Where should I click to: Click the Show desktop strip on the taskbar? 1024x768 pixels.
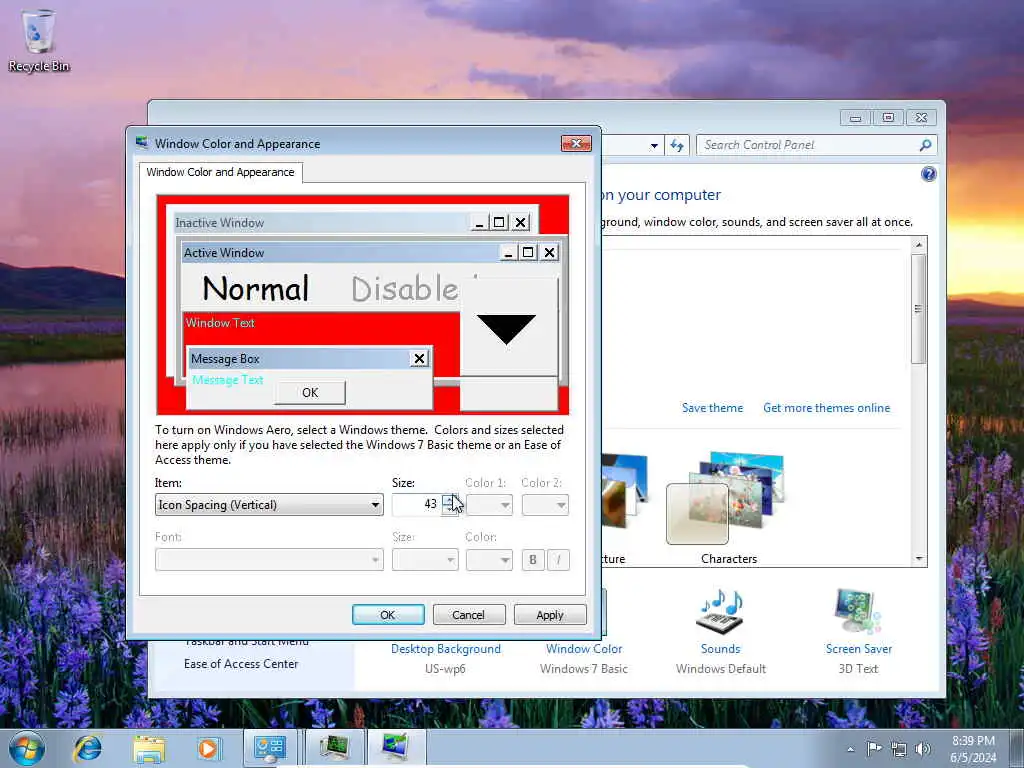(1016, 748)
